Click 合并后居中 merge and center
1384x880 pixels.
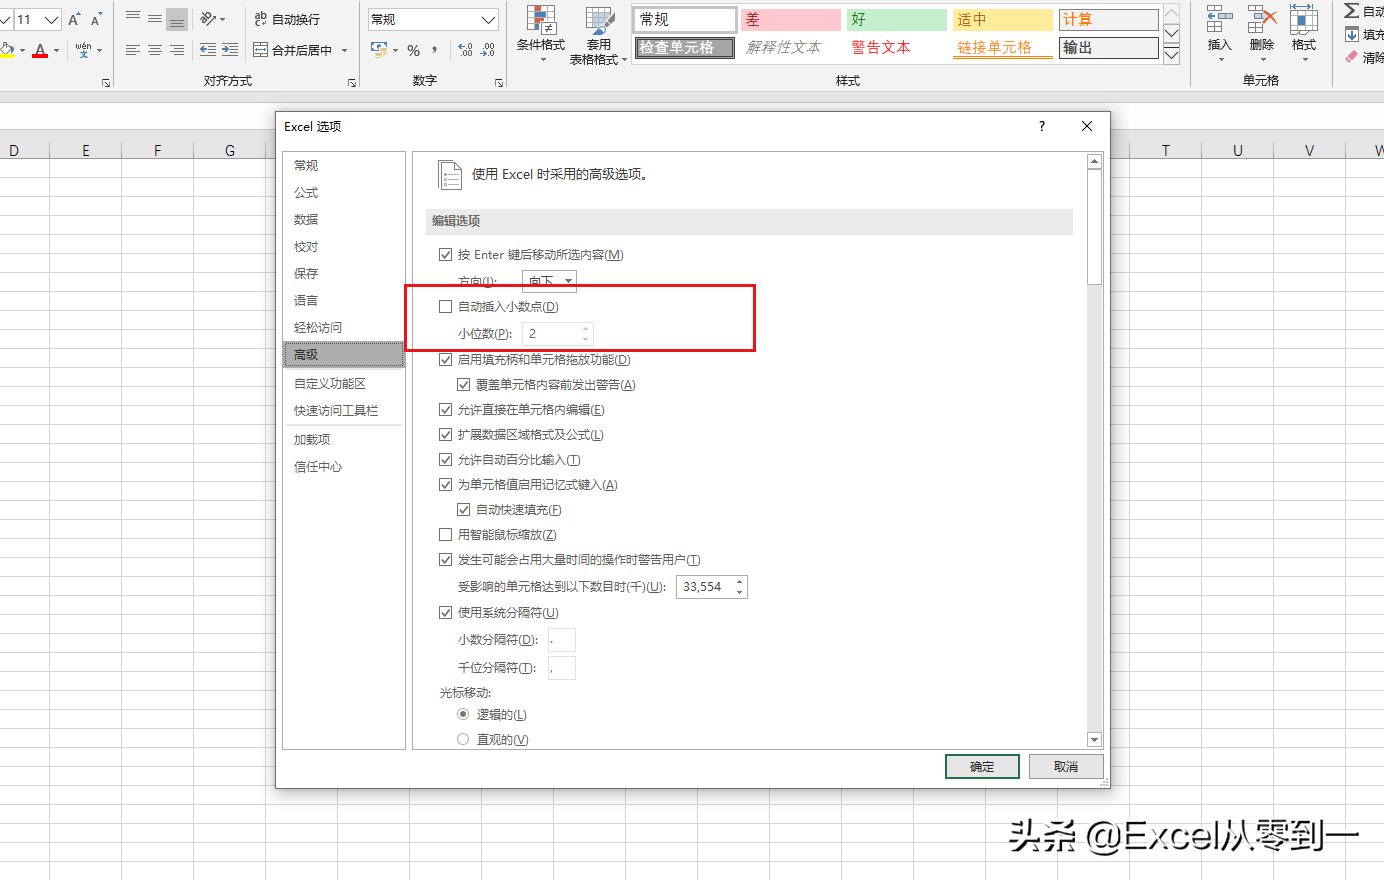point(293,50)
